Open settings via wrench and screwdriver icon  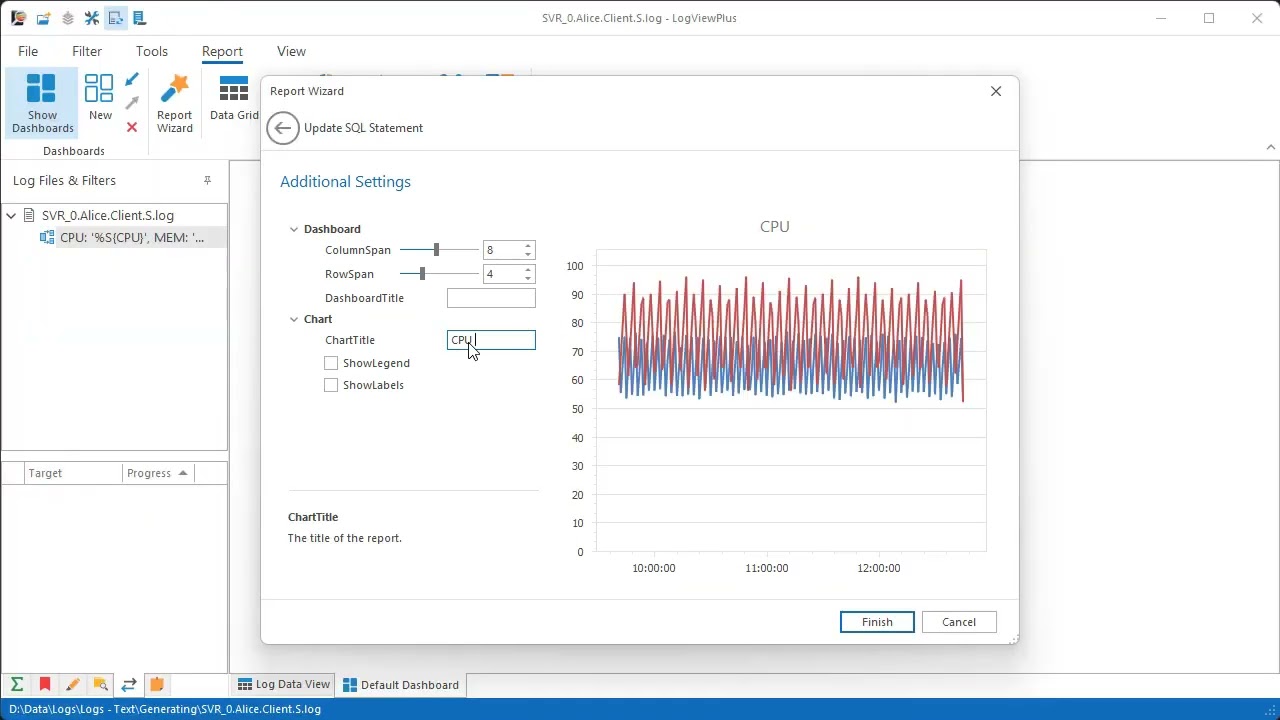[92, 18]
